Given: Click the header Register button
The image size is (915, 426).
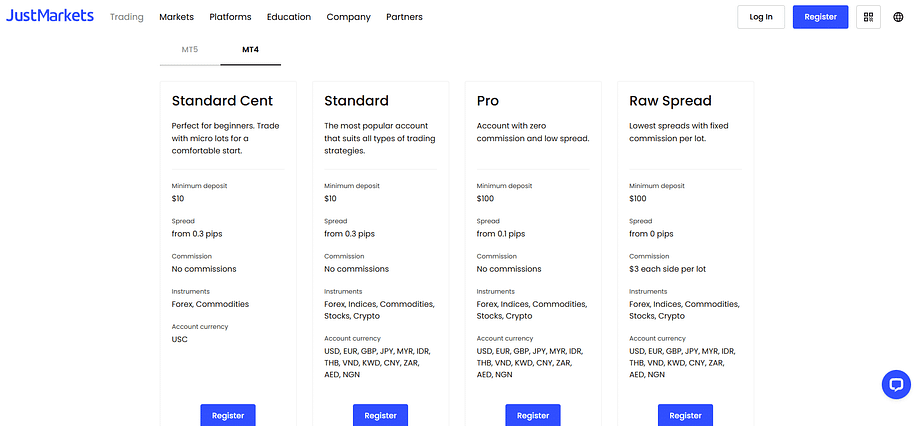Looking at the screenshot, I should [x=820, y=17].
